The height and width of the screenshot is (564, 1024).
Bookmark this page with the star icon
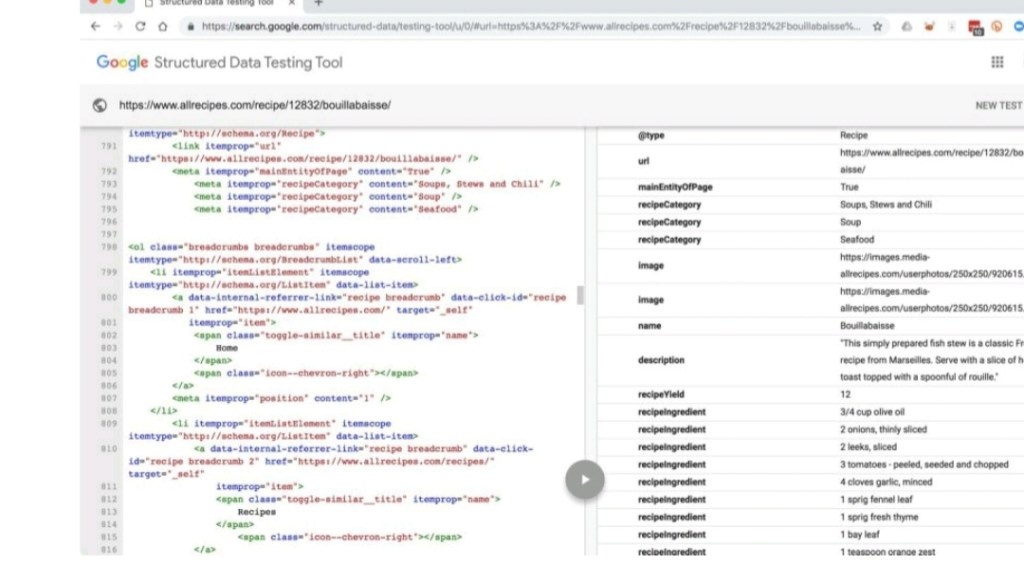(877, 27)
